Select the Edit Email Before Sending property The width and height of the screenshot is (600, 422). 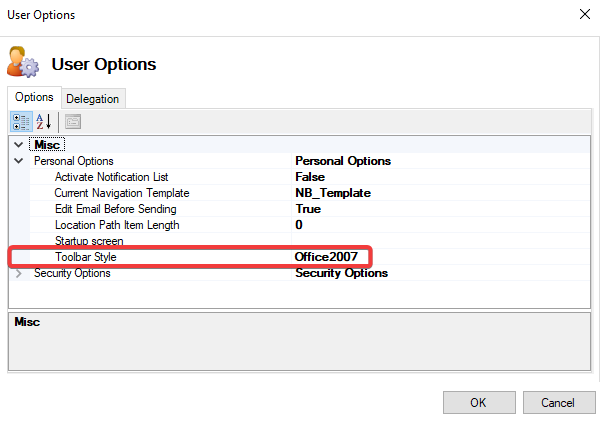pos(115,209)
